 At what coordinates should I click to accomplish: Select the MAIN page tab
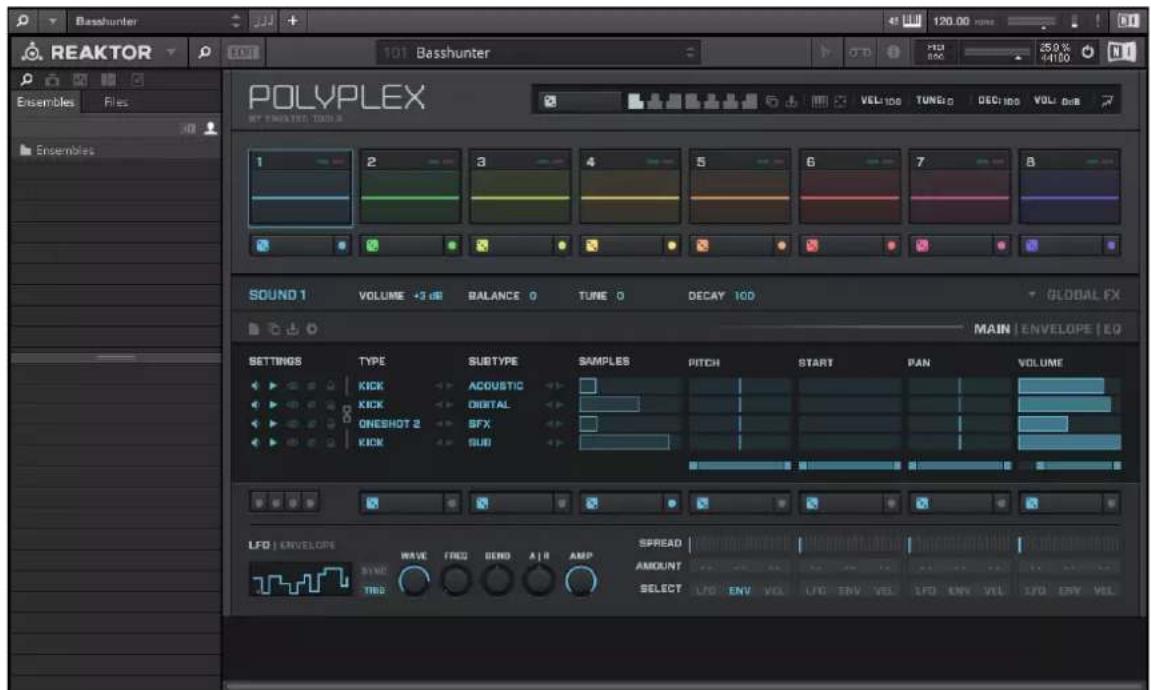pyautogui.click(x=992, y=330)
